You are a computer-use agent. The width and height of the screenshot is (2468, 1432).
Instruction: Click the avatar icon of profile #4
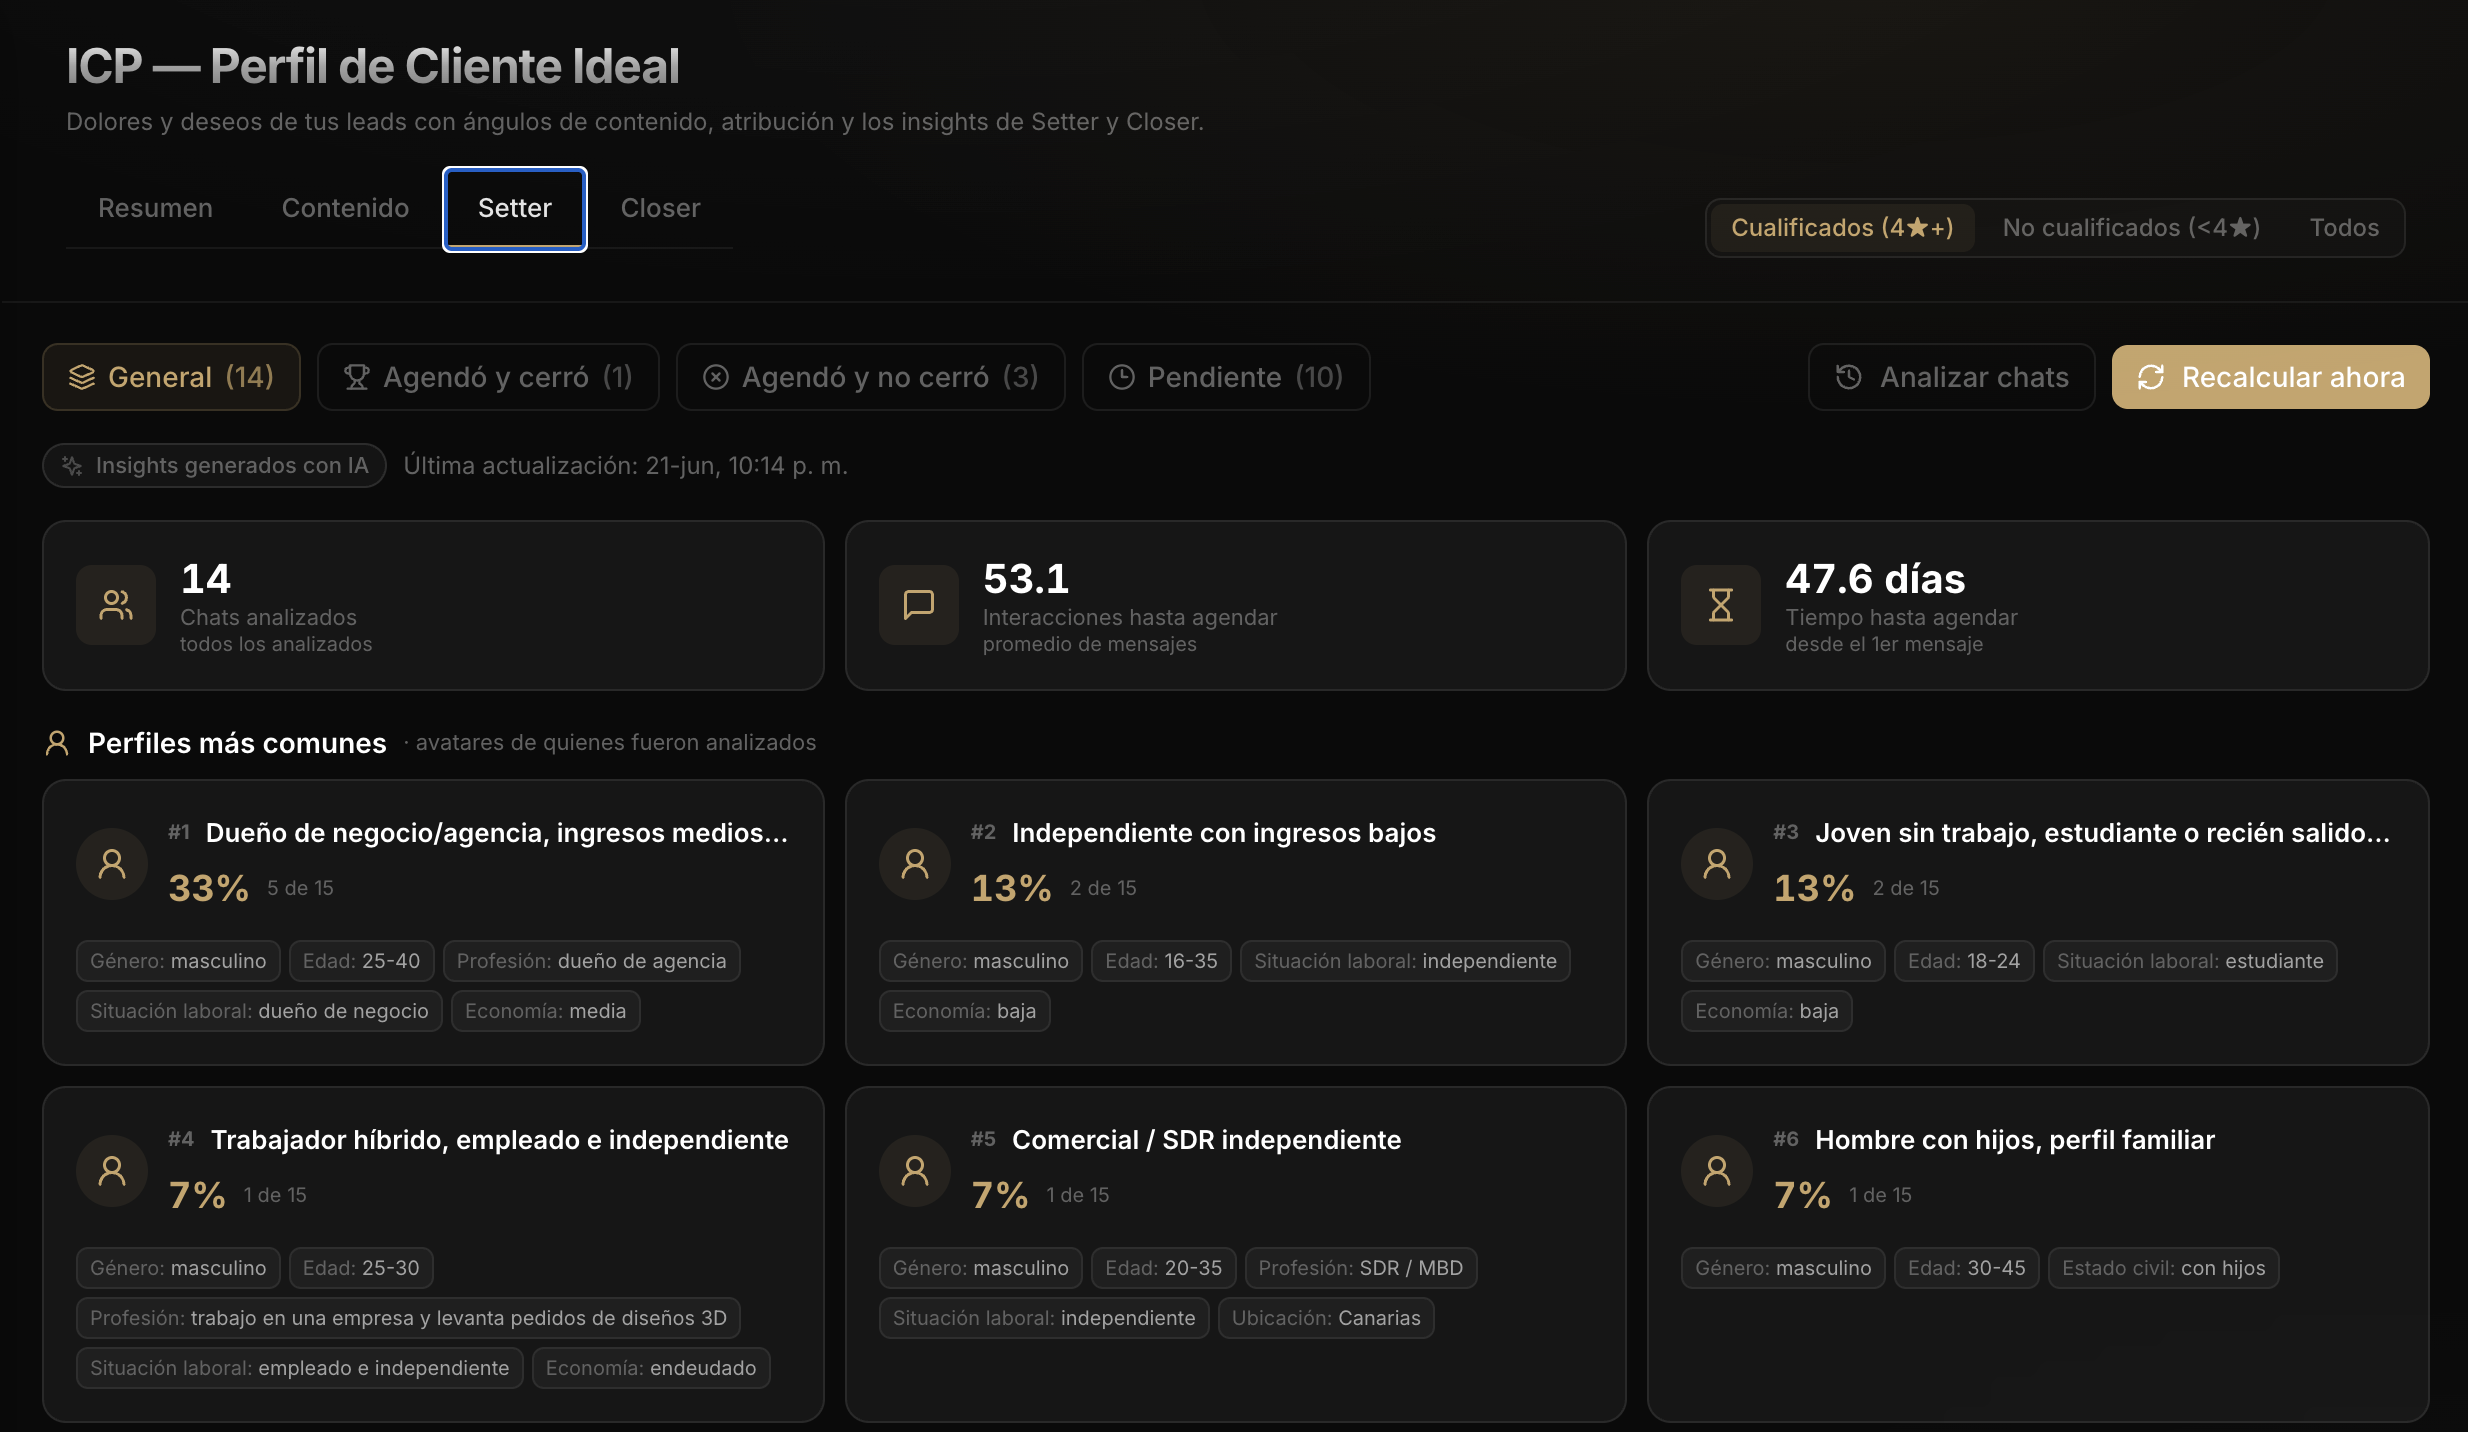click(112, 1171)
